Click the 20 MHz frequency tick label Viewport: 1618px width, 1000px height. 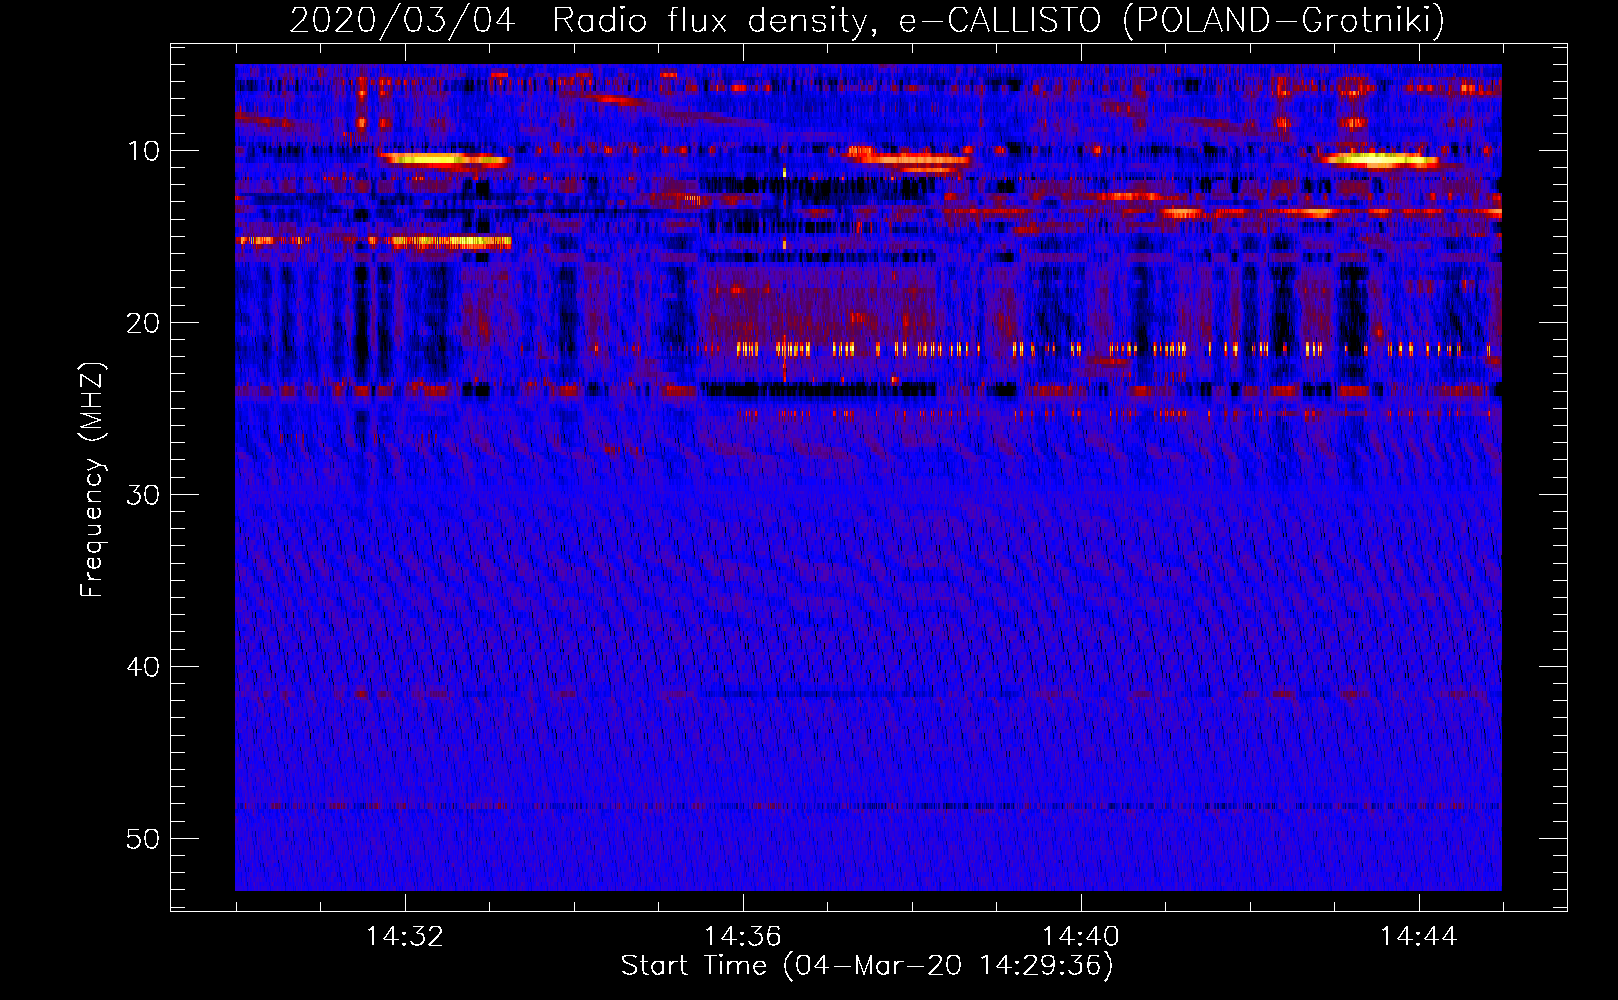click(143, 323)
